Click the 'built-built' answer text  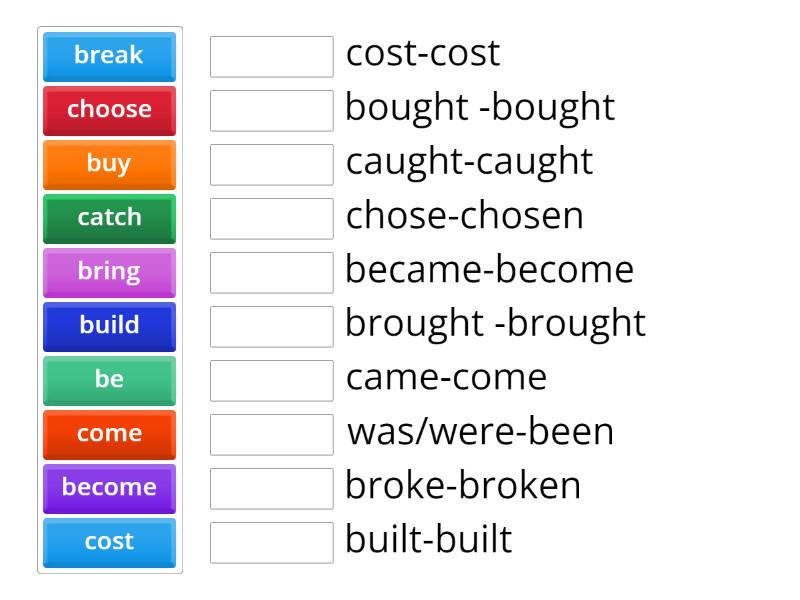coord(428,539)
